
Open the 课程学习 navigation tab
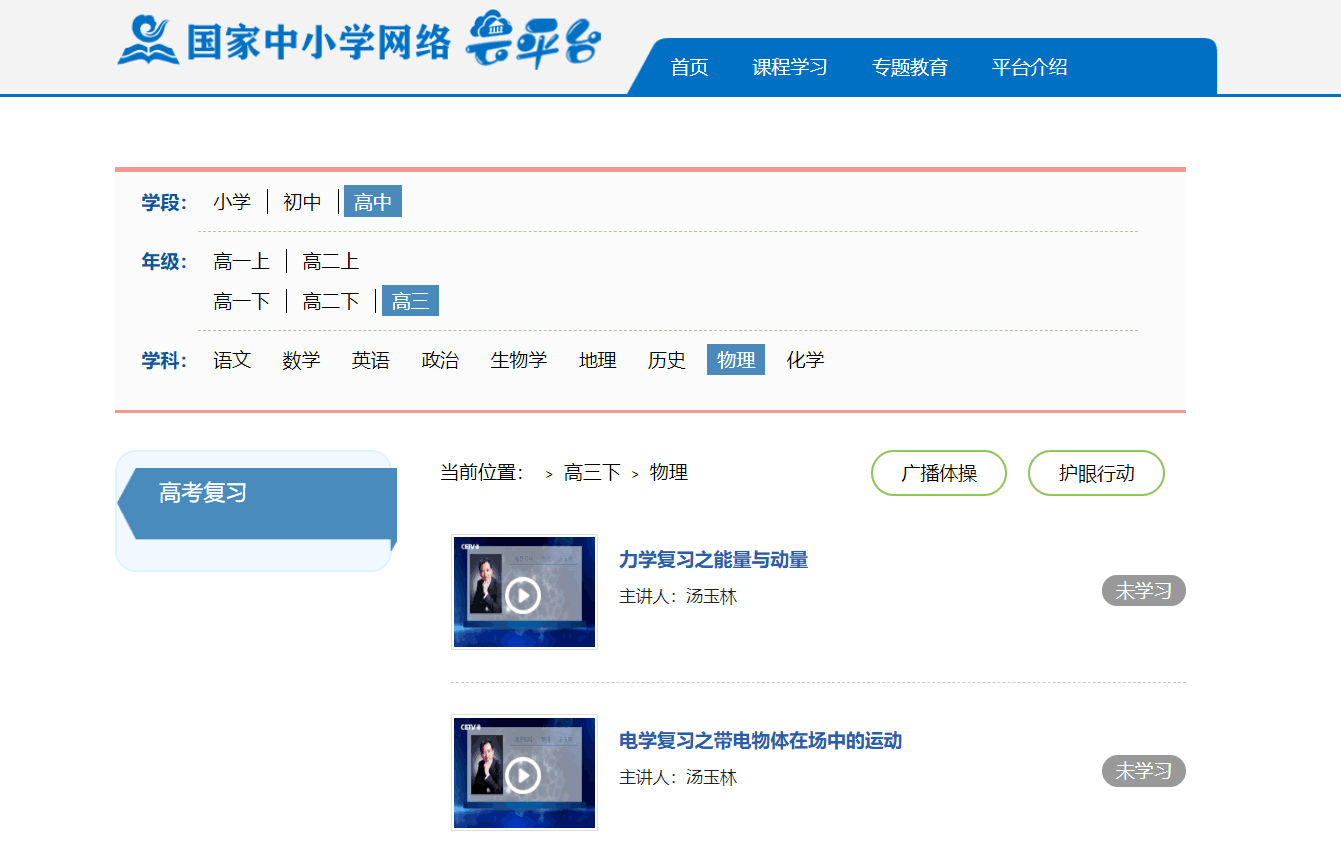click(790, 67)
